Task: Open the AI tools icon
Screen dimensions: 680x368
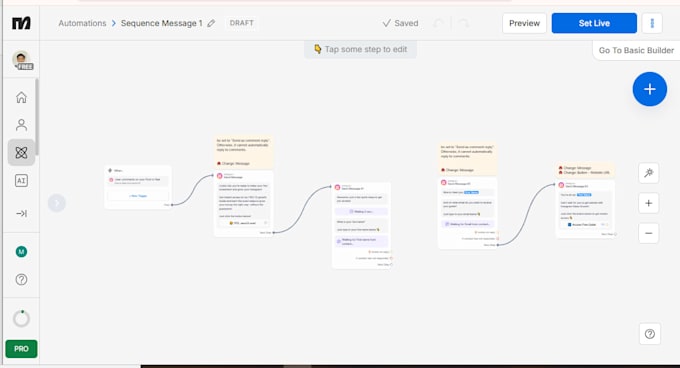Action: (21, 180)
